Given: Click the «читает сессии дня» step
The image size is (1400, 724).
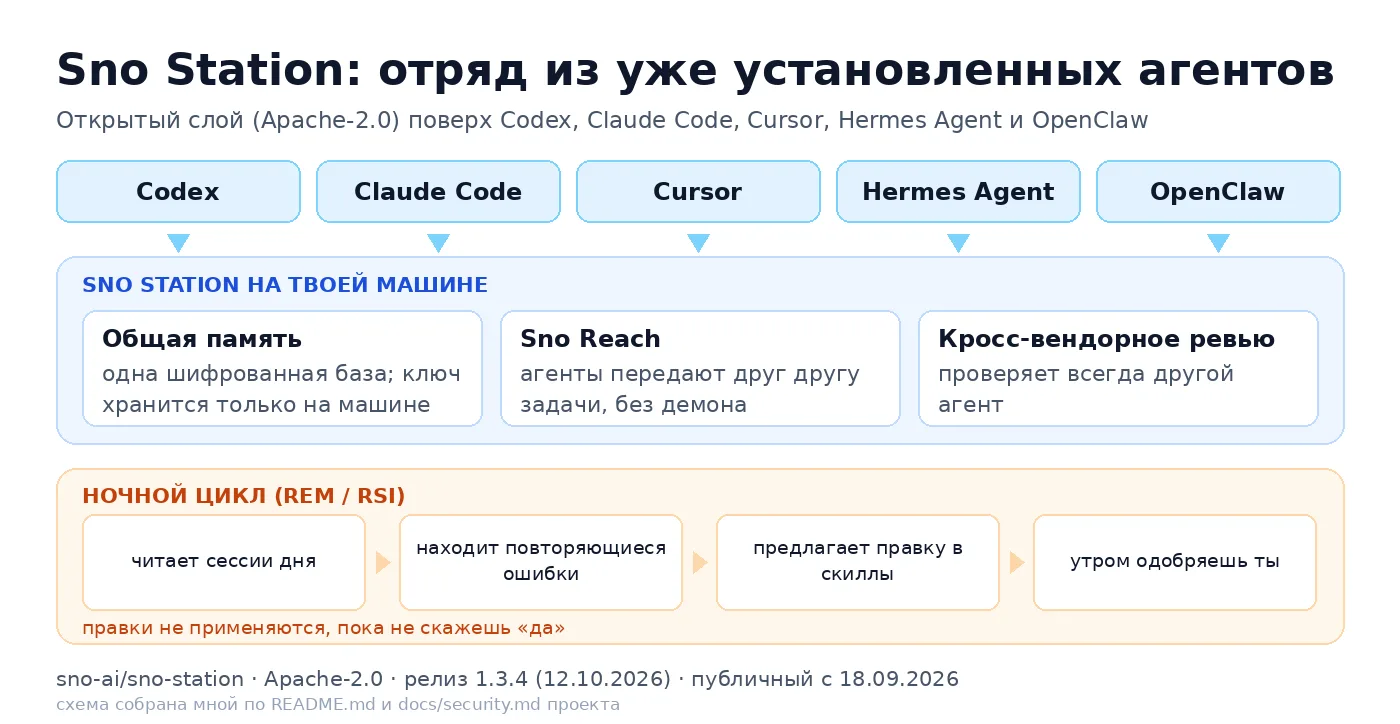Looking at the screenshot, I should point(224,562).
